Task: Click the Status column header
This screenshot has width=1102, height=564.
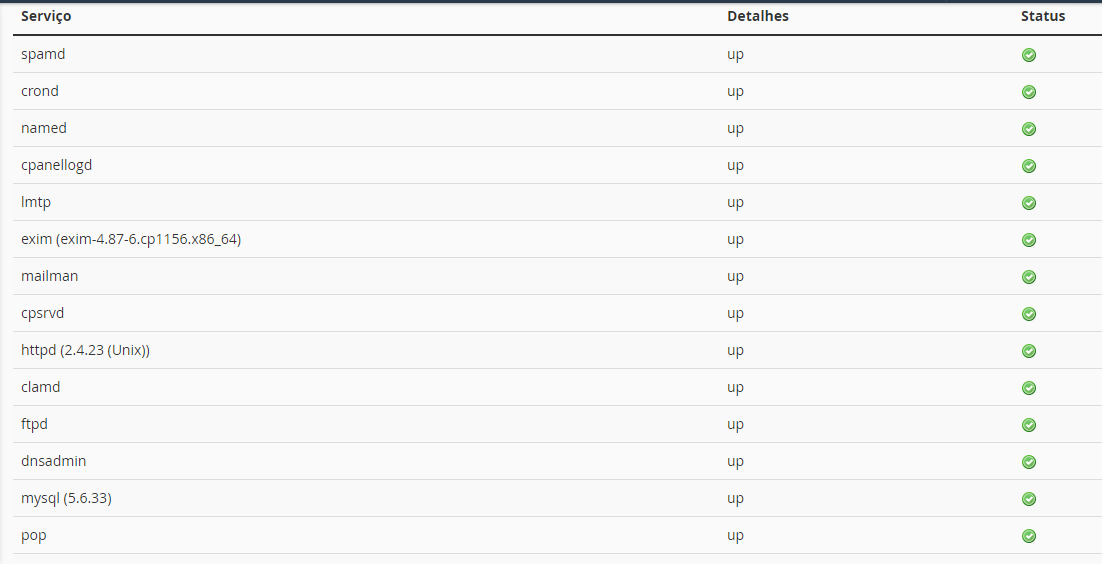Action: [1043, 16]
